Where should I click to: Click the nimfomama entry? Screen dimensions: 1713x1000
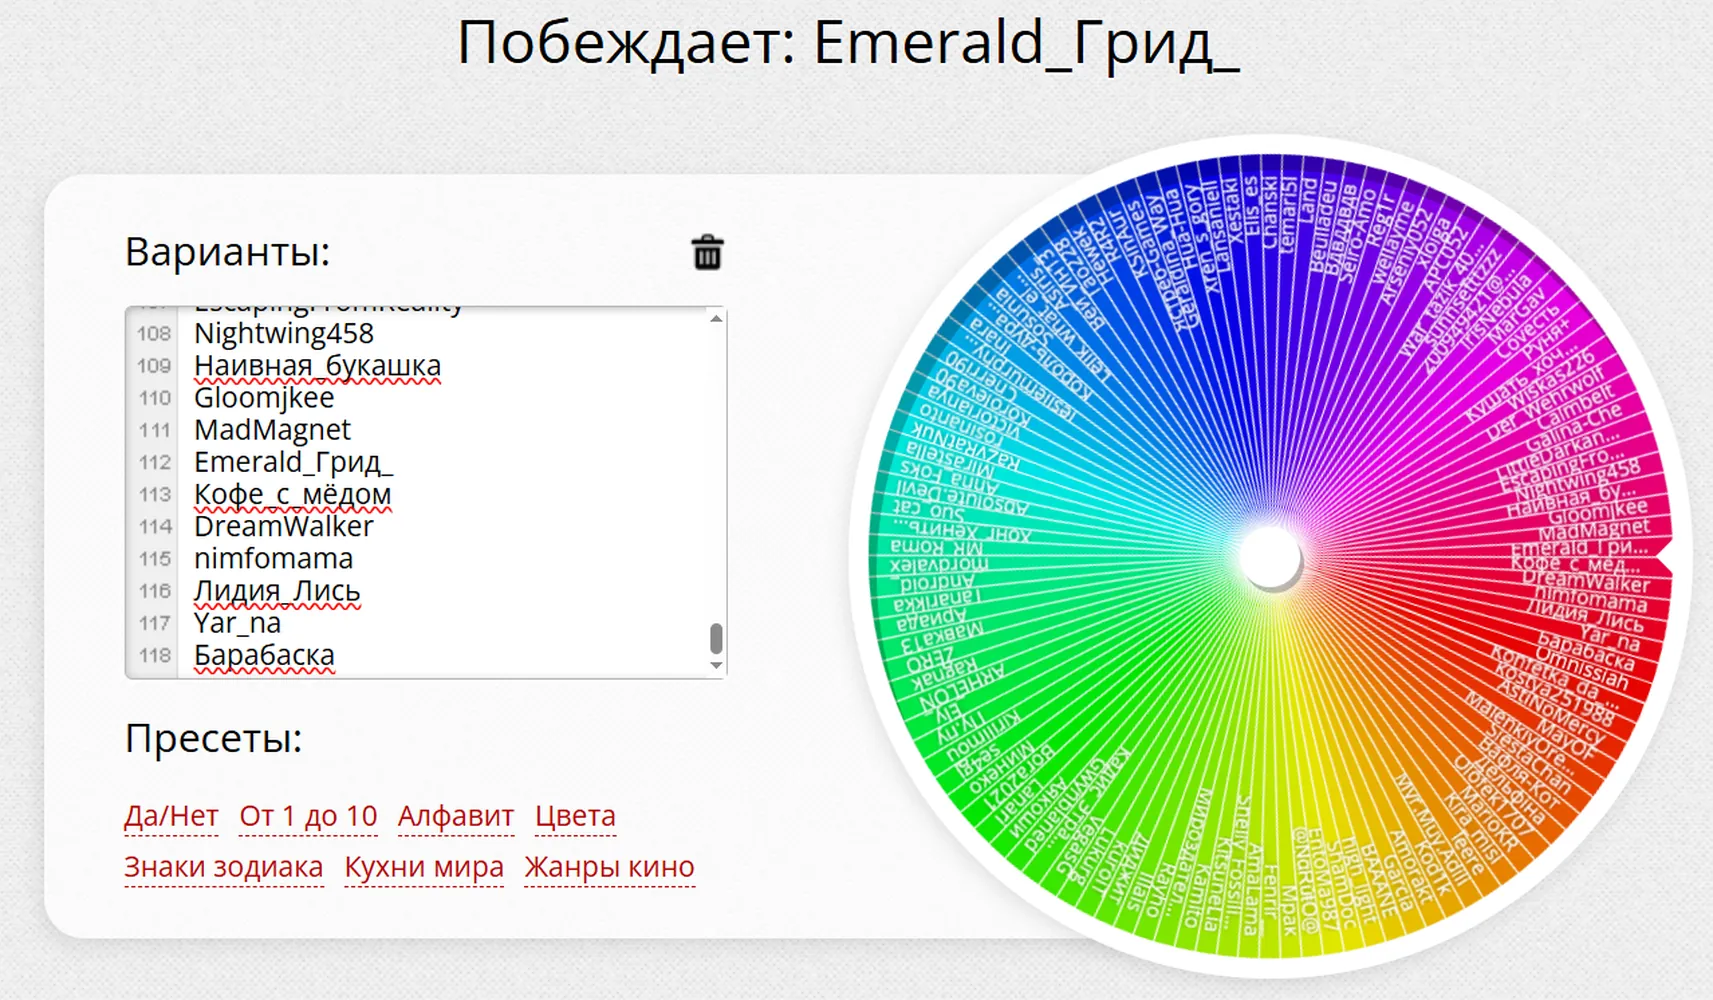[273, 558]
